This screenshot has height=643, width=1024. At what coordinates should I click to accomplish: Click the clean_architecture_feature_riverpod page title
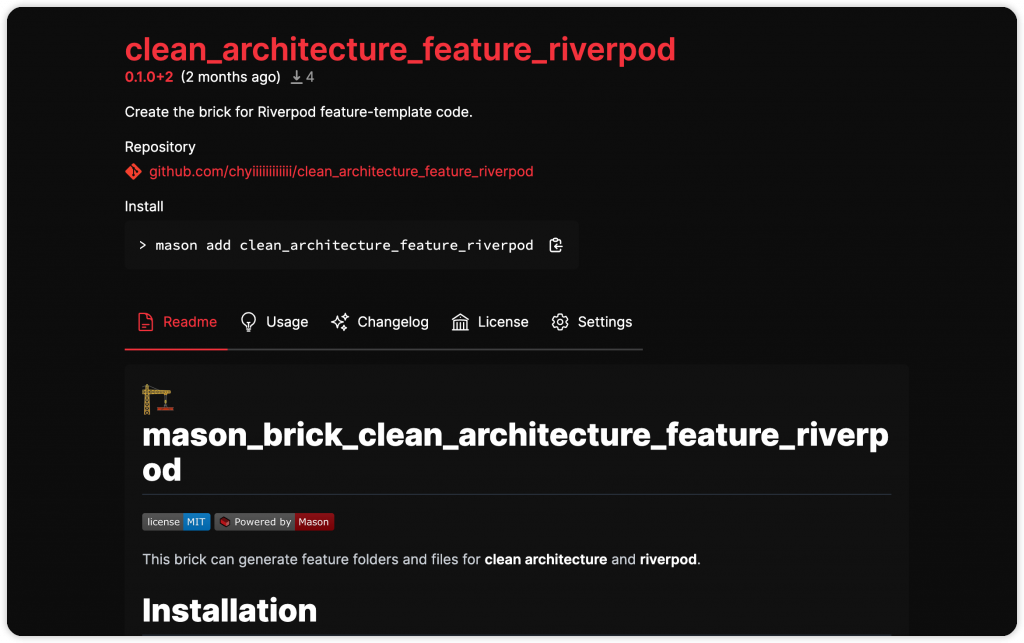point(400,50)
